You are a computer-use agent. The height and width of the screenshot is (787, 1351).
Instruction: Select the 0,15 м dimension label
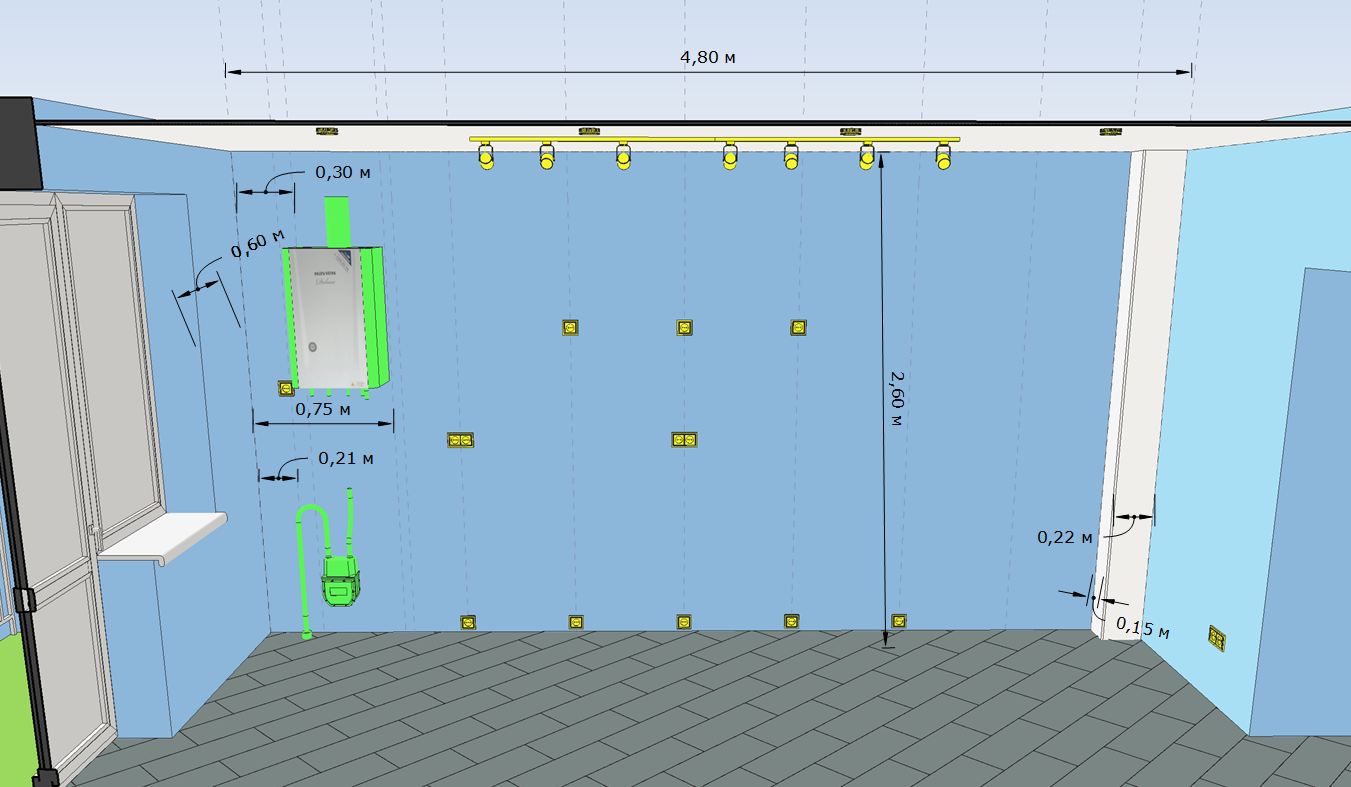[x=1142, y=628]
